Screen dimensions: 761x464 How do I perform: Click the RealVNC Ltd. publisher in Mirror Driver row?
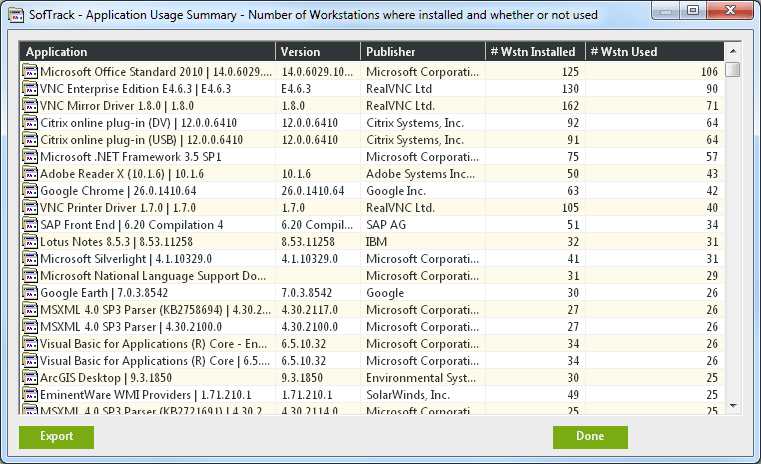pos(400,106)
